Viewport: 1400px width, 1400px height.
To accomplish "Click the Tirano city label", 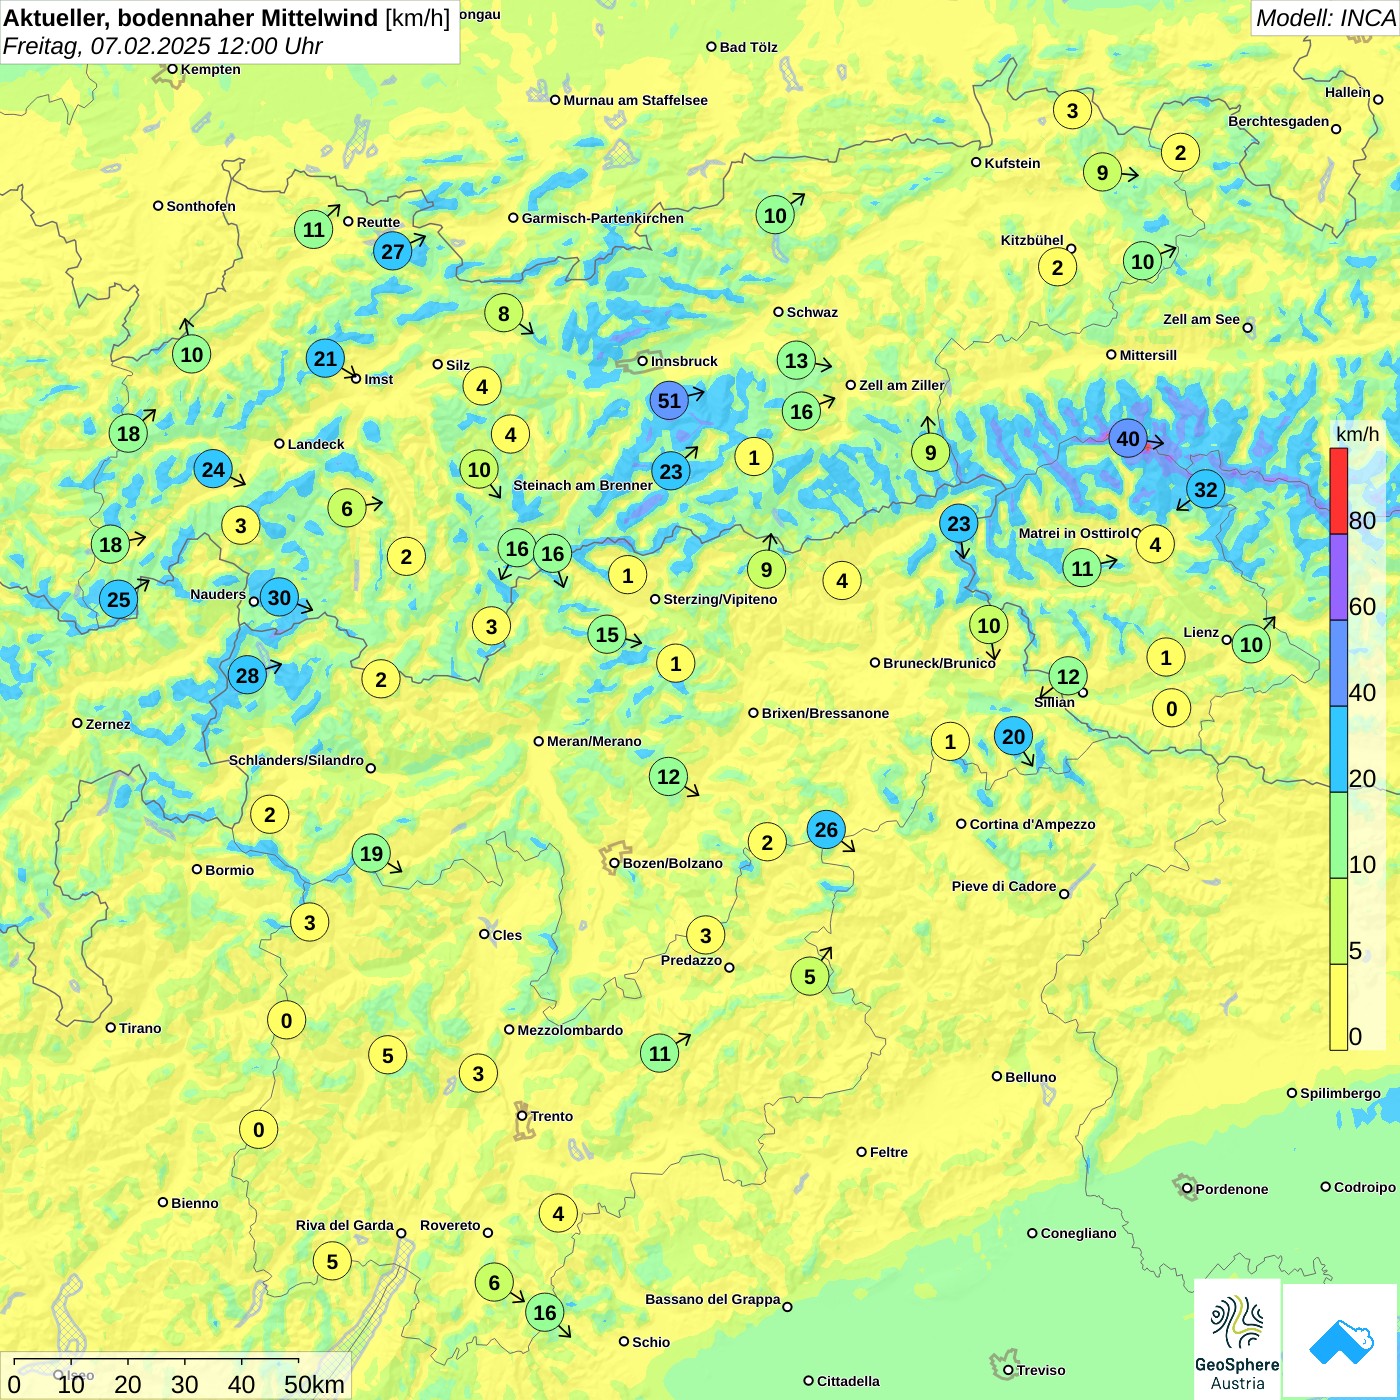I will [140, 1028].
